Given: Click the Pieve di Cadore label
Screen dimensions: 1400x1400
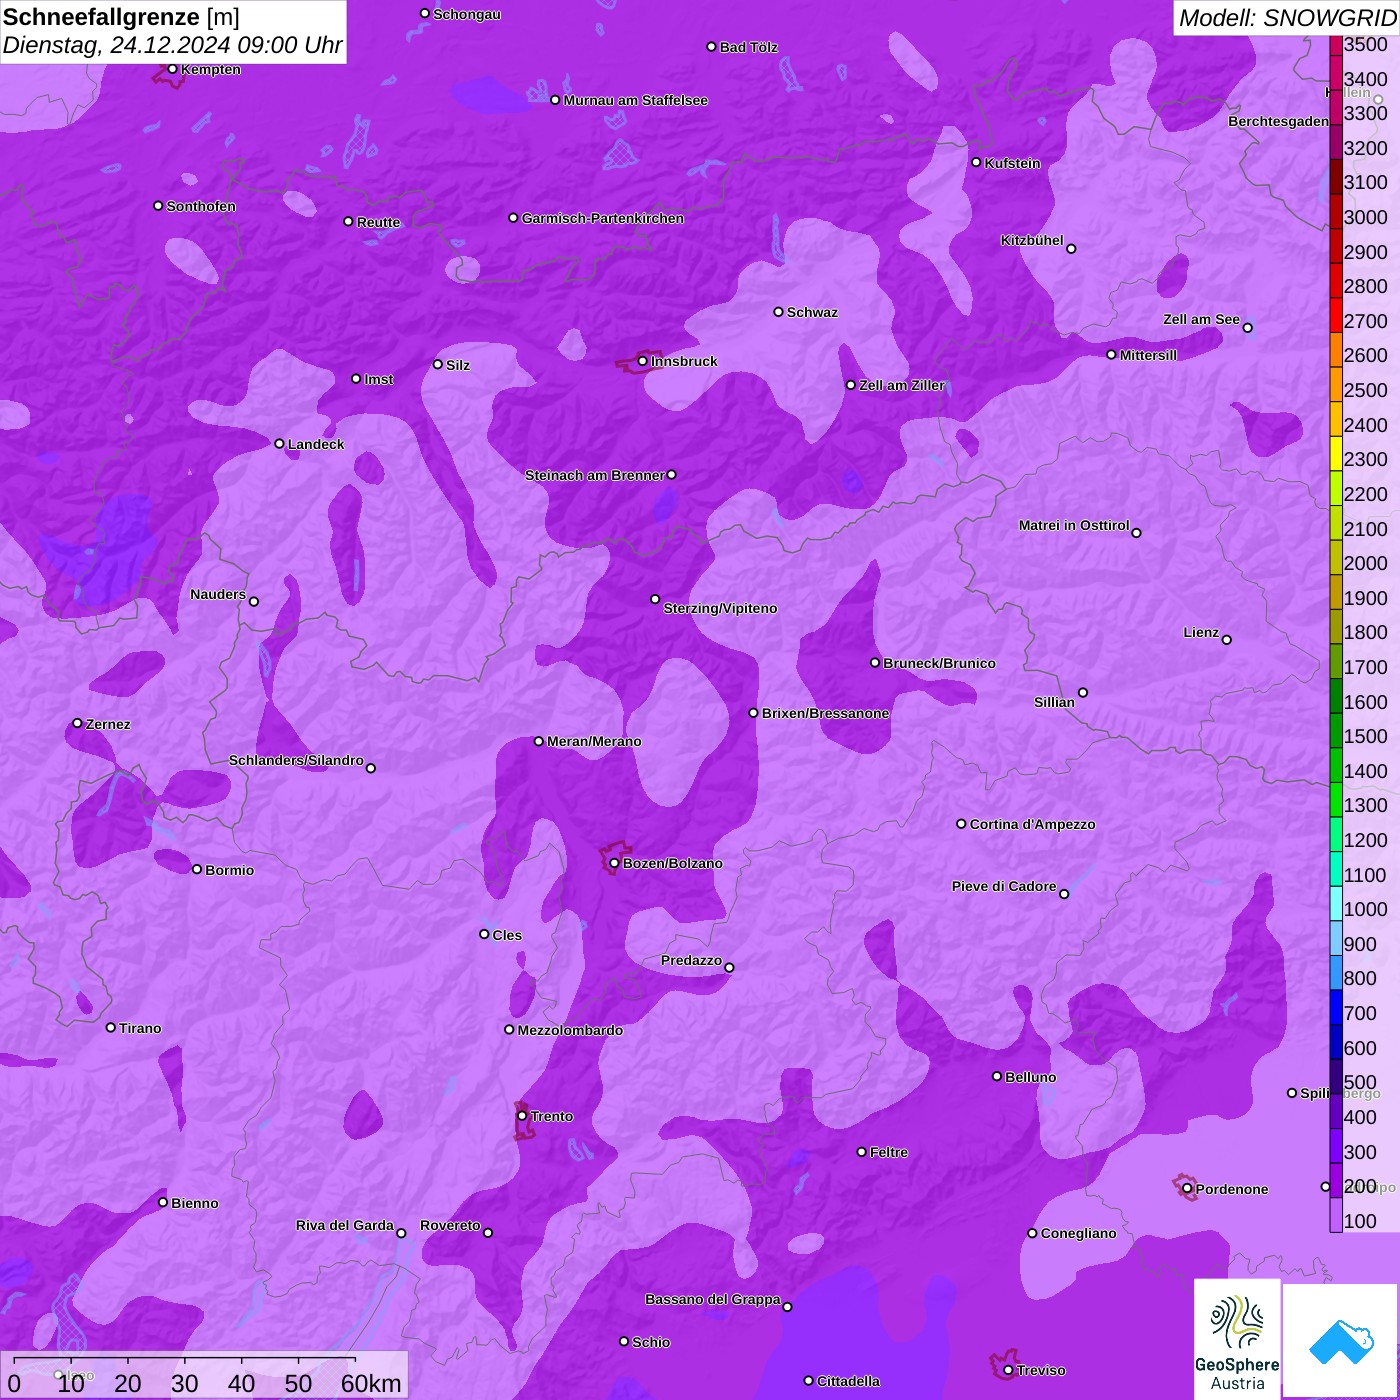Looking at the screenshot, I should pos(1004,886).
